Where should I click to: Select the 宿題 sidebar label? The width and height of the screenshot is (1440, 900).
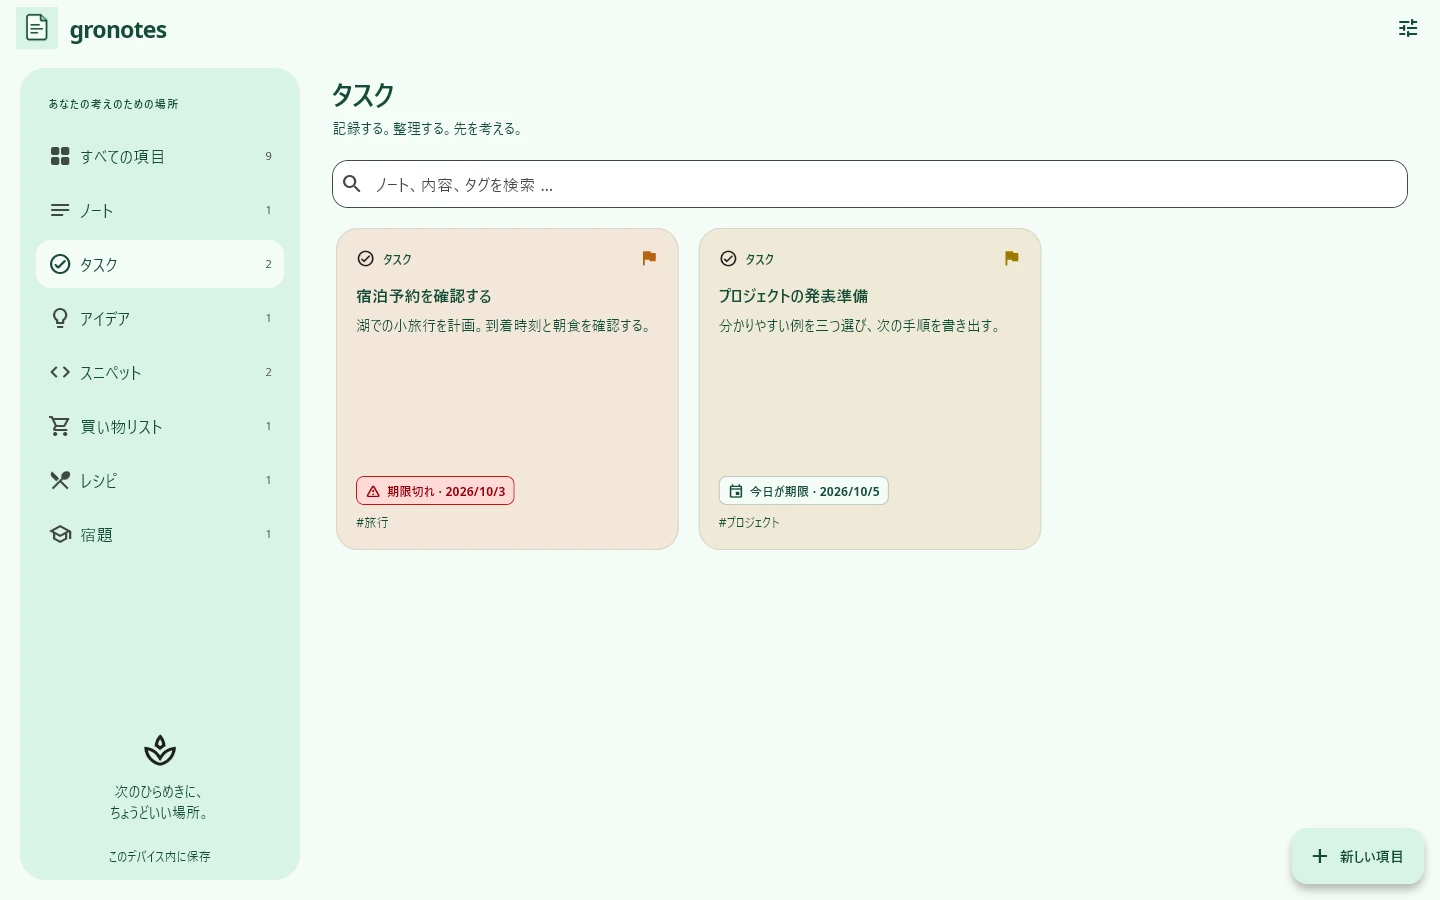[96, 534]
